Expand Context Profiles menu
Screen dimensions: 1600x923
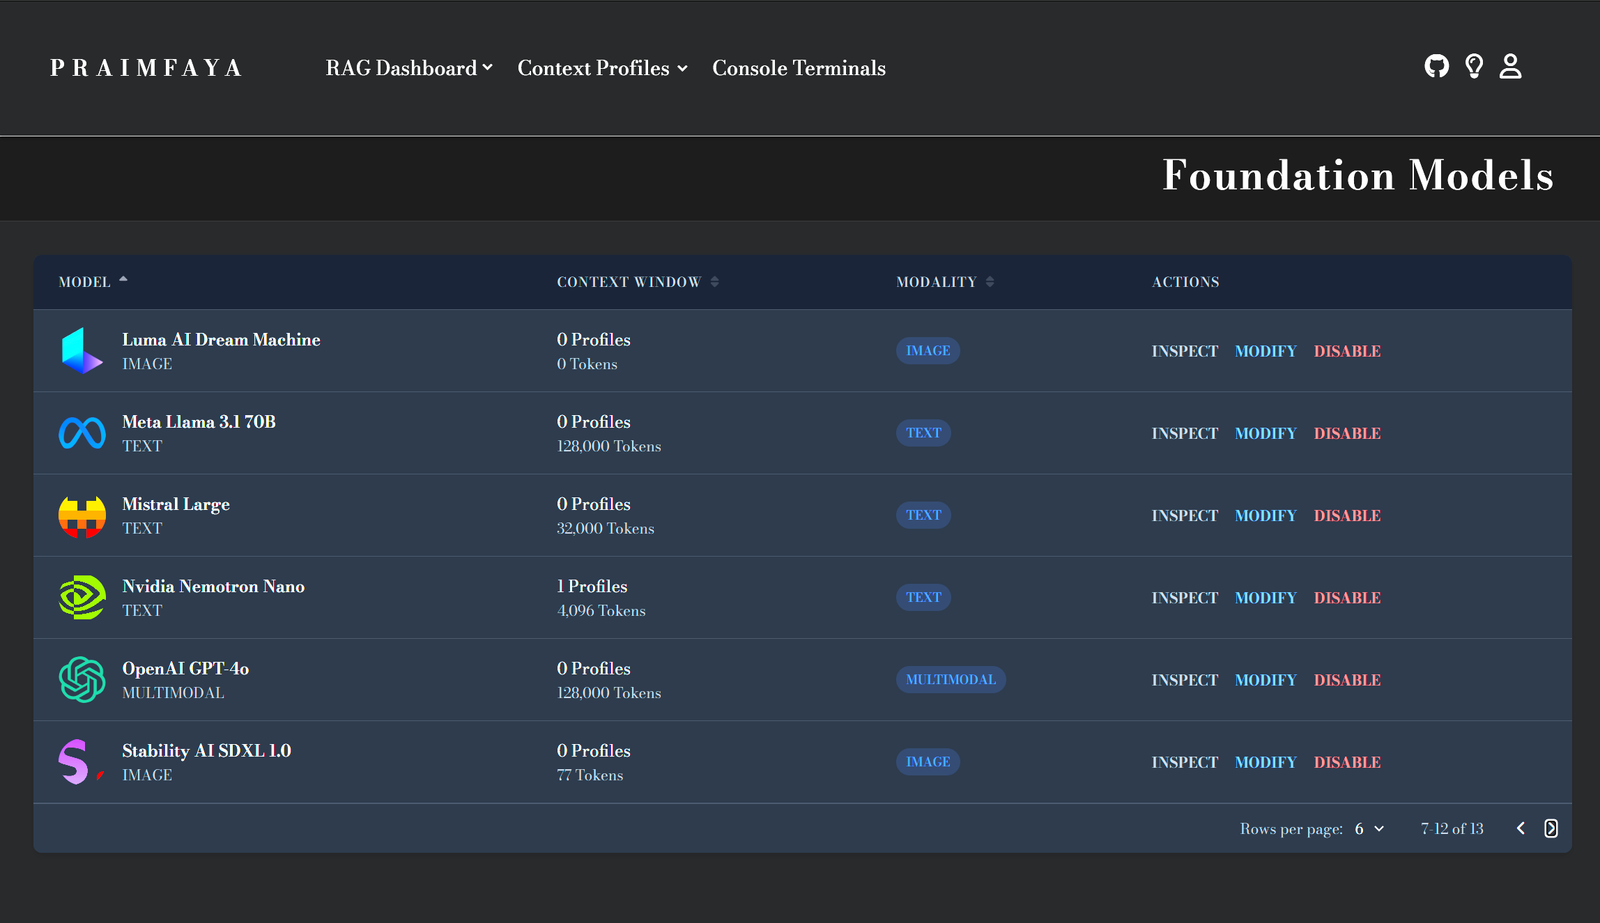(602, 68)
